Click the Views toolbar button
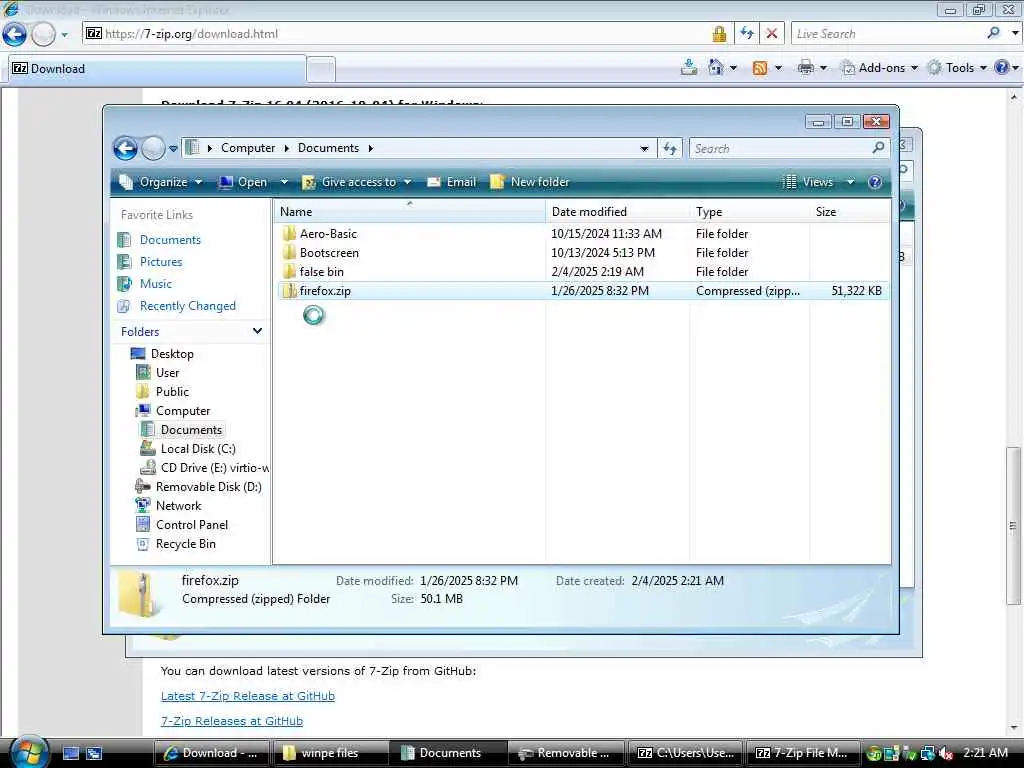This screenshot has height=768, width=1024. coord(808,182)
